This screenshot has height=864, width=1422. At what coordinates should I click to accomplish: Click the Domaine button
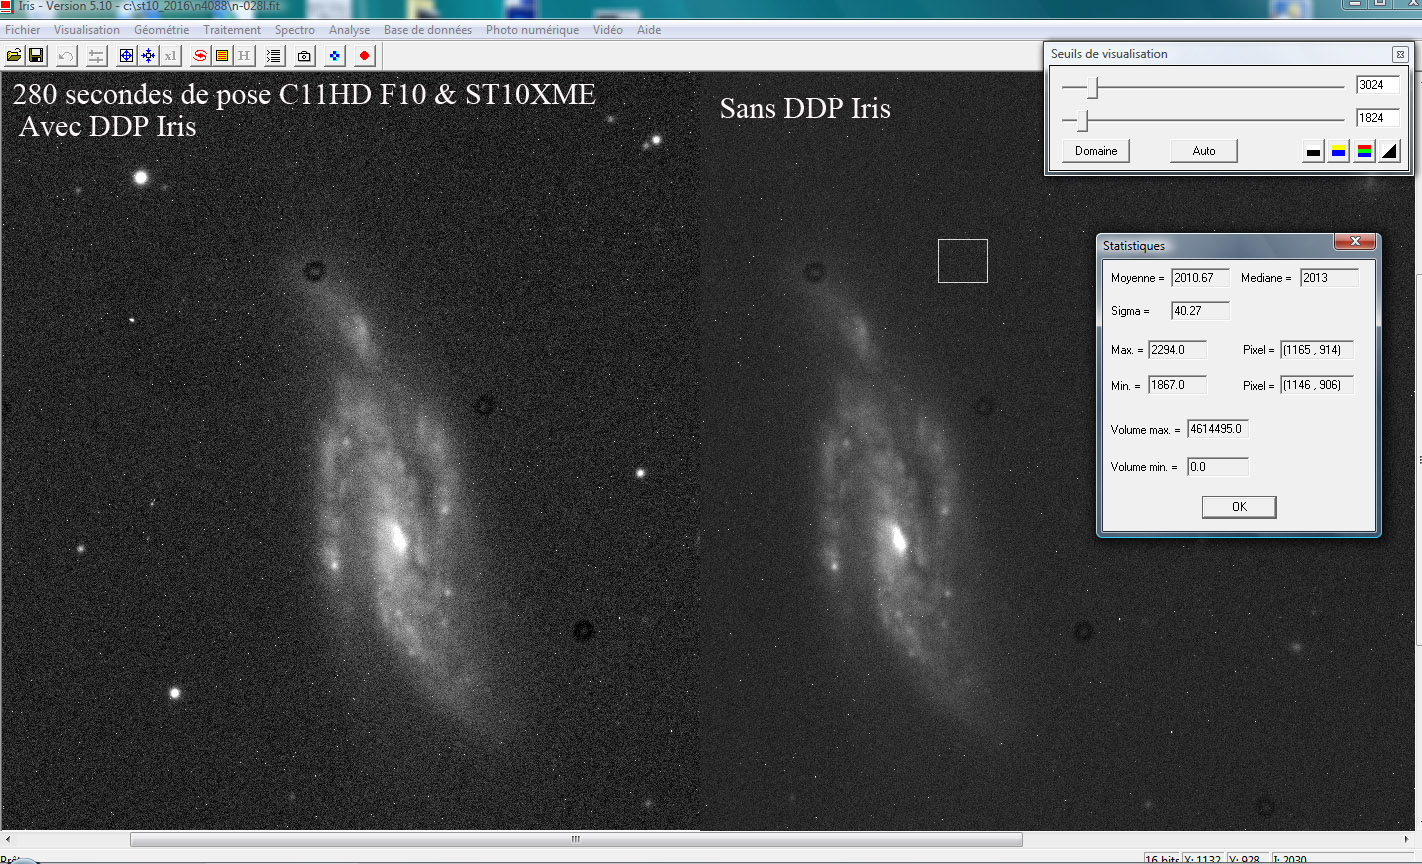pyautogui.click(x=1096, y=151)
